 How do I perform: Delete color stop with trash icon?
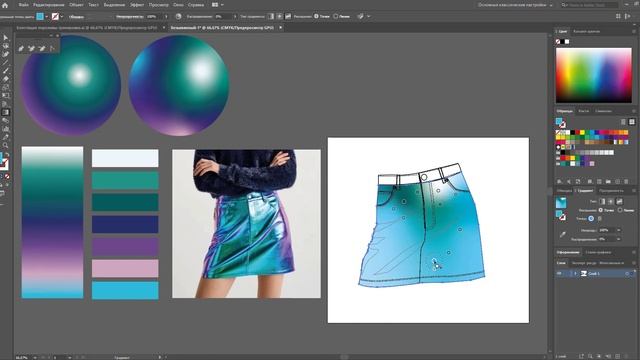(600, 219)
